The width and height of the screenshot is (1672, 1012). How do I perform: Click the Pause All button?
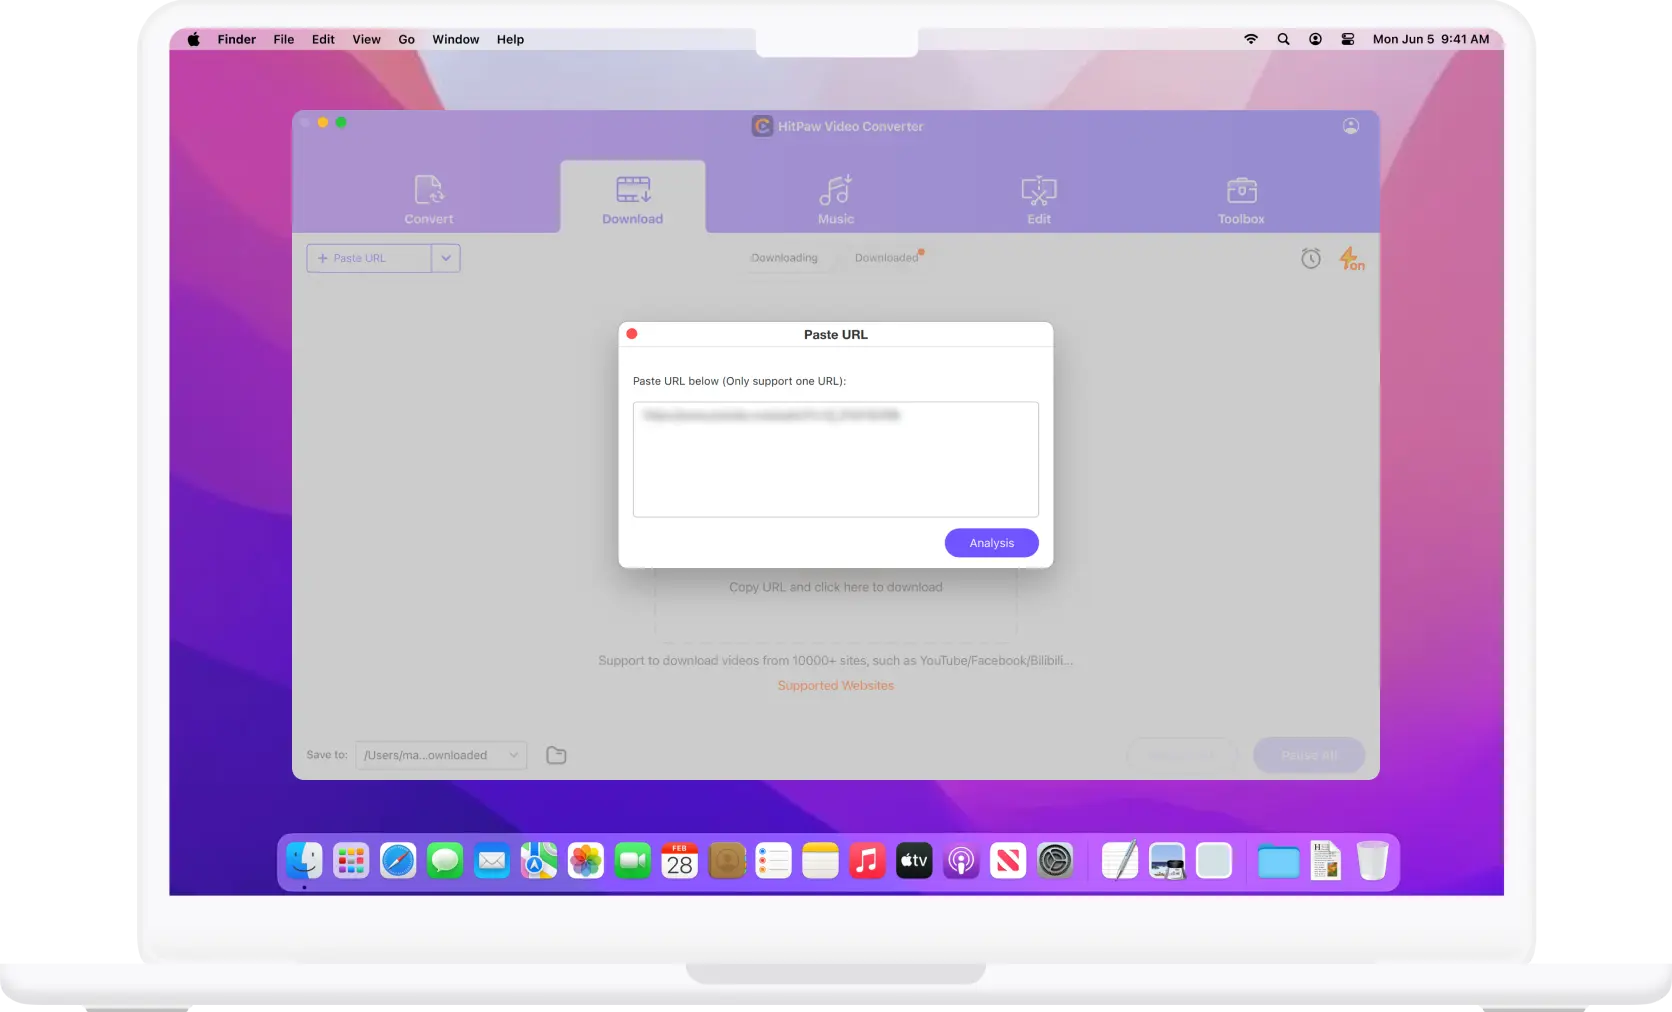[x=1309, y=755]
